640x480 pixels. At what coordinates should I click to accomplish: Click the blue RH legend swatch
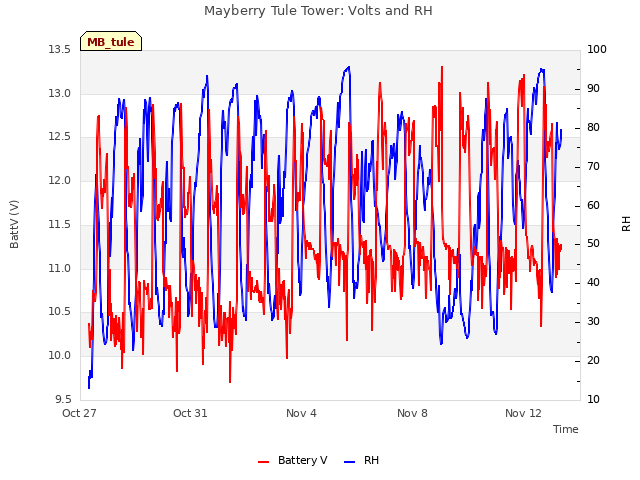(350, 462)
